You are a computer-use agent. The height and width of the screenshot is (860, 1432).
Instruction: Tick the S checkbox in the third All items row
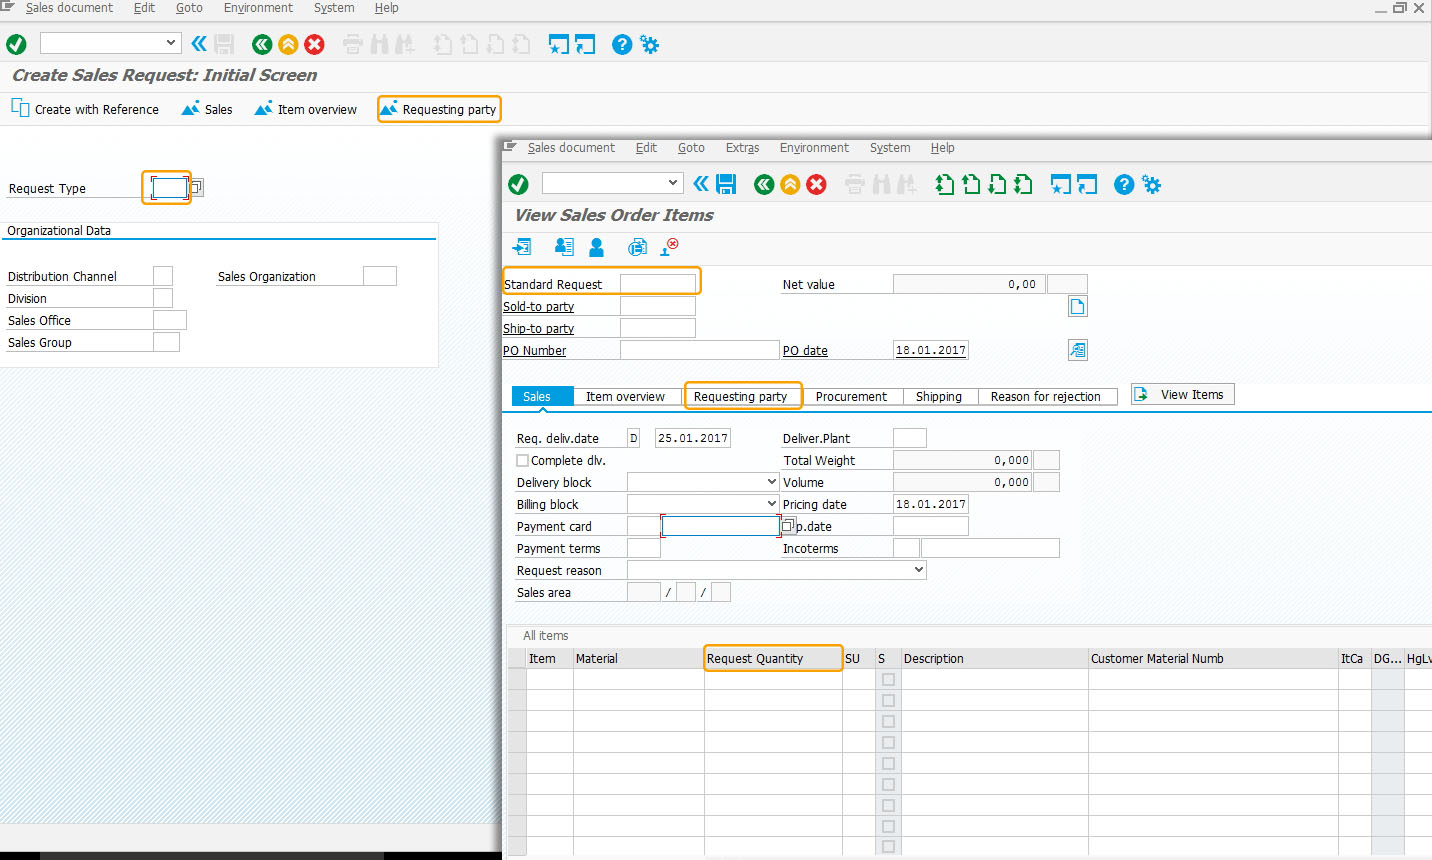[x=888, y=722]
